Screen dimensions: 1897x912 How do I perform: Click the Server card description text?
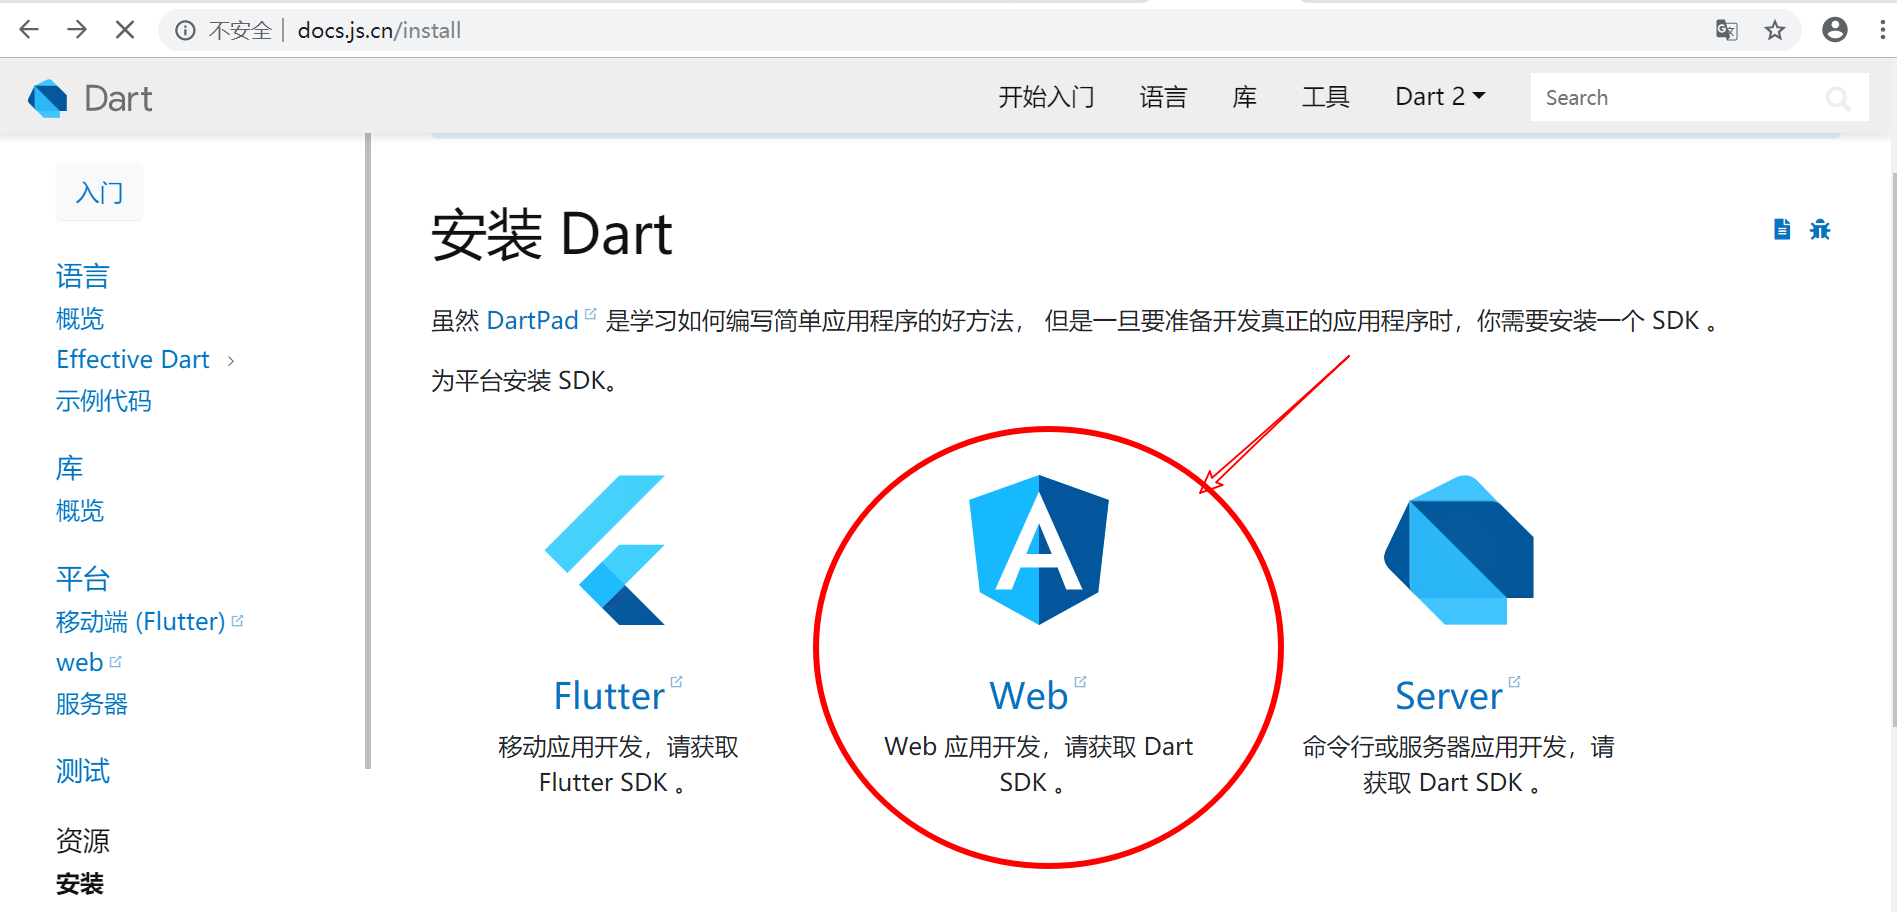tap(1457, 765)
